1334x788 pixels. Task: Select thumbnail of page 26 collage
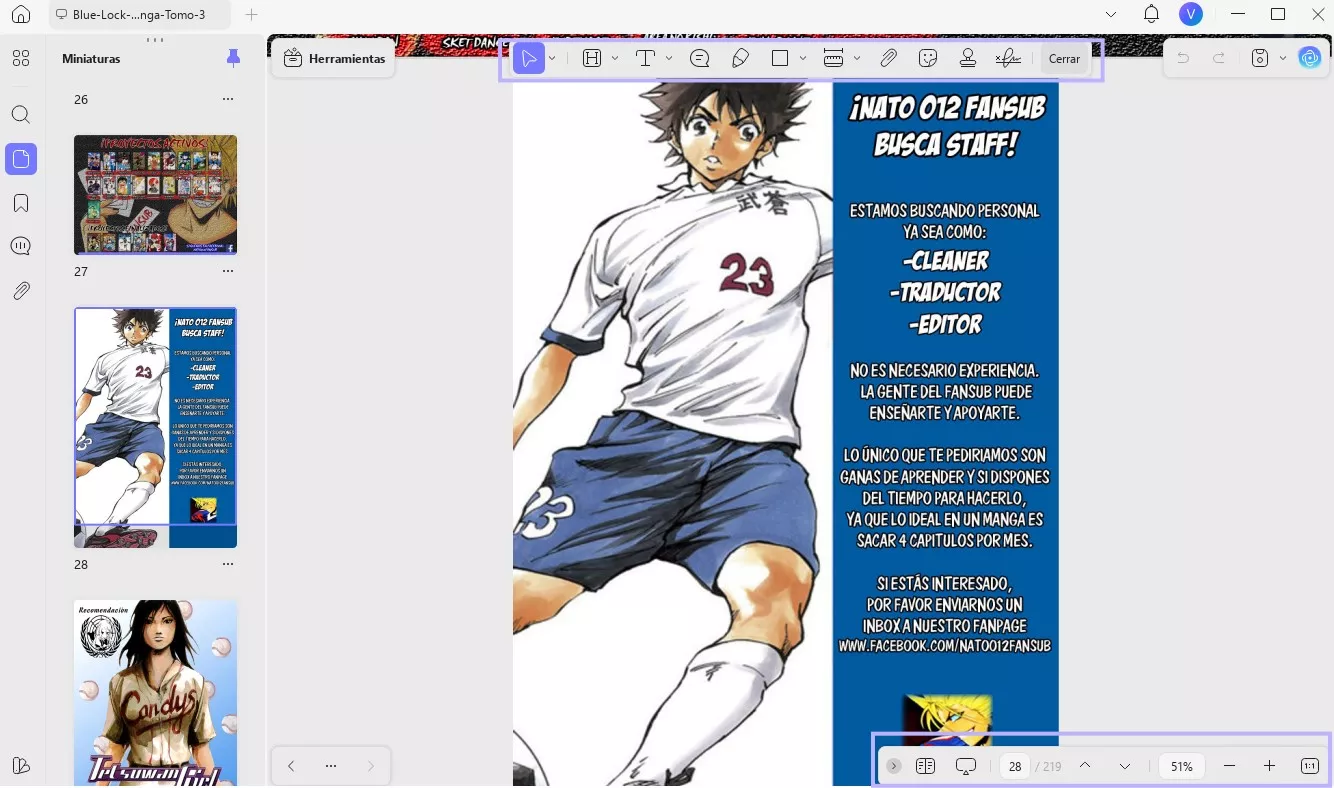click(156, 195)
